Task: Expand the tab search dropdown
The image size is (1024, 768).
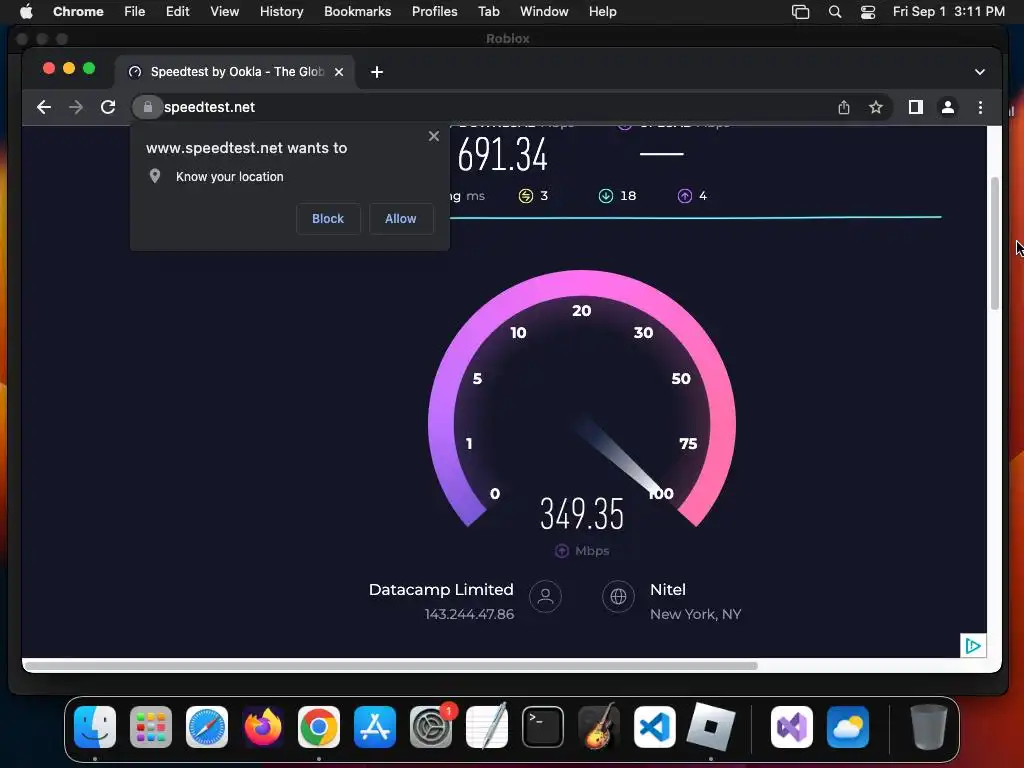Action: (980, 72)
